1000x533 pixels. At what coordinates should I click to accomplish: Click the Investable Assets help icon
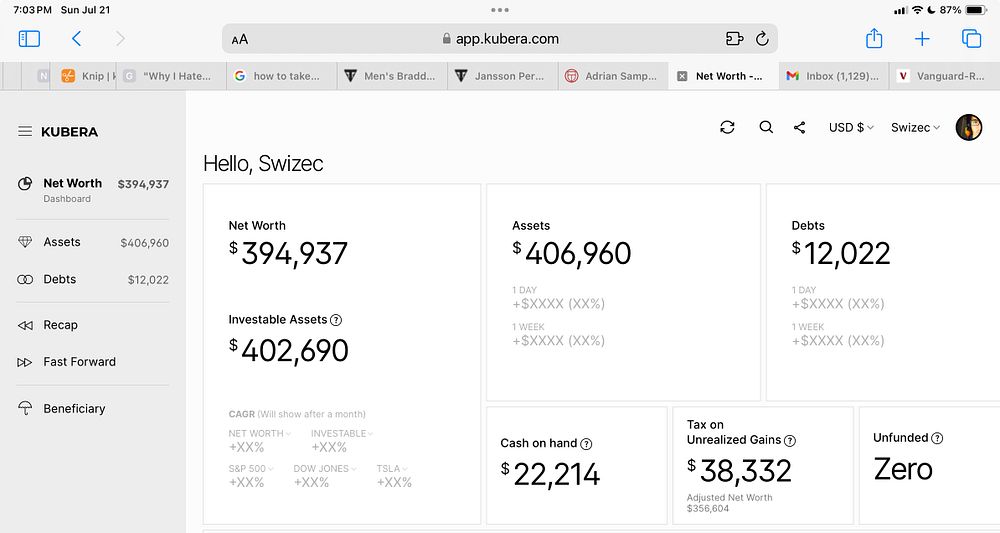coord(336,320)
